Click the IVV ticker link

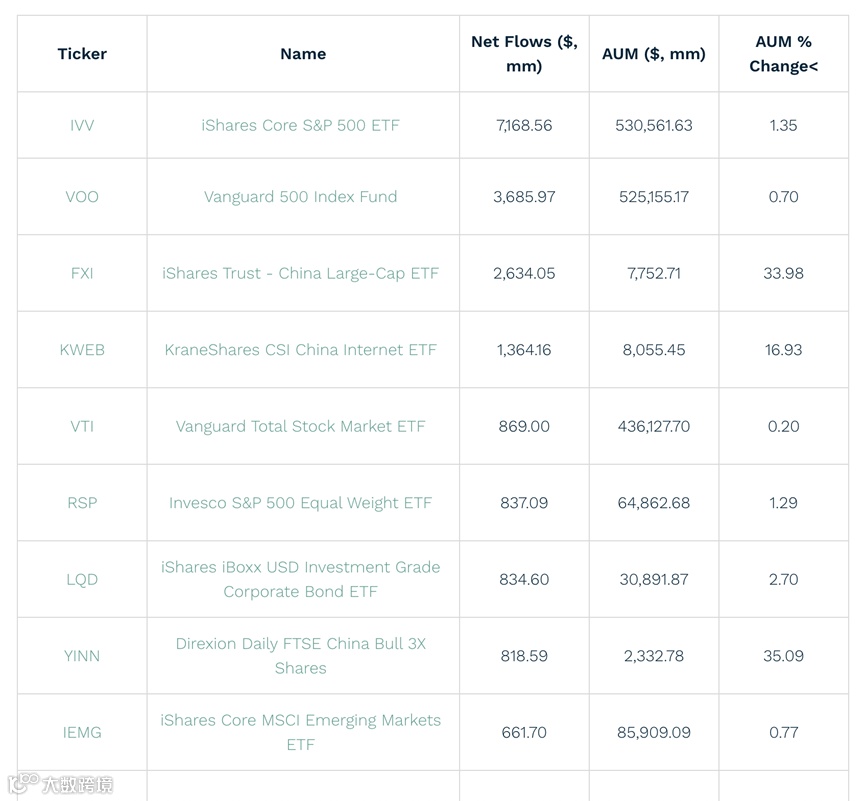(x=82, y=126)
